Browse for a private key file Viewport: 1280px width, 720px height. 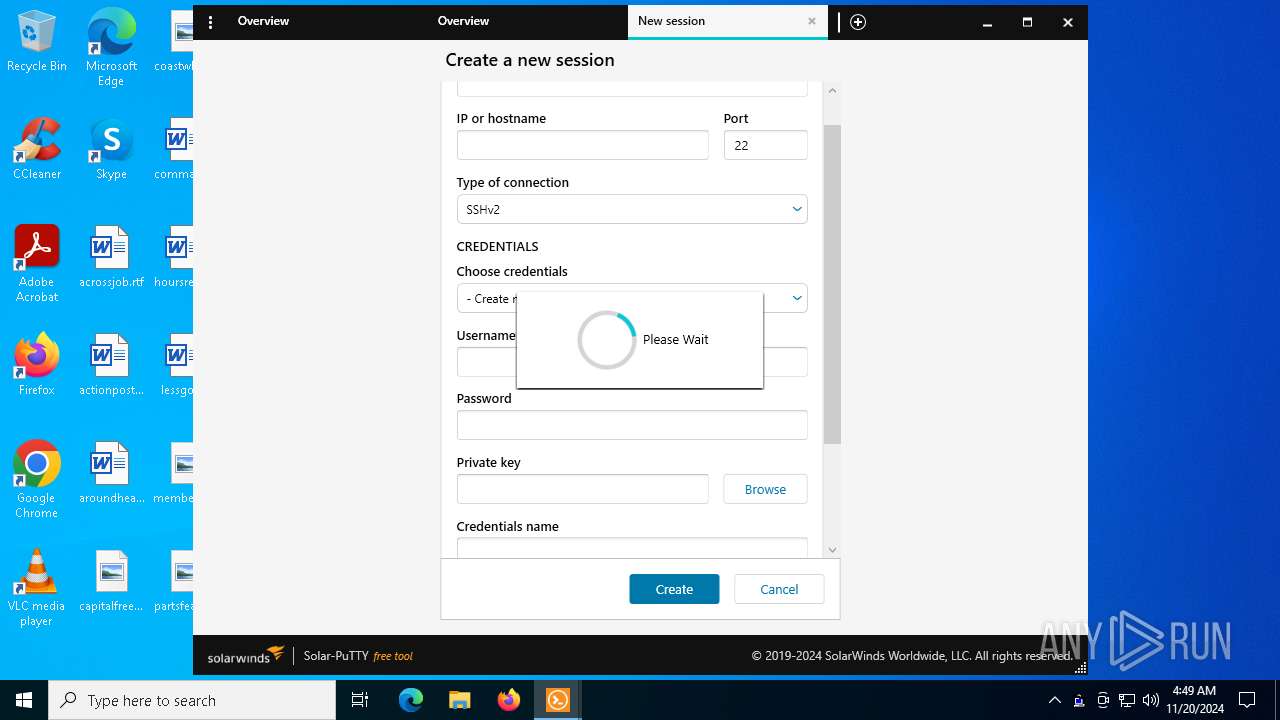click(765, 489)
